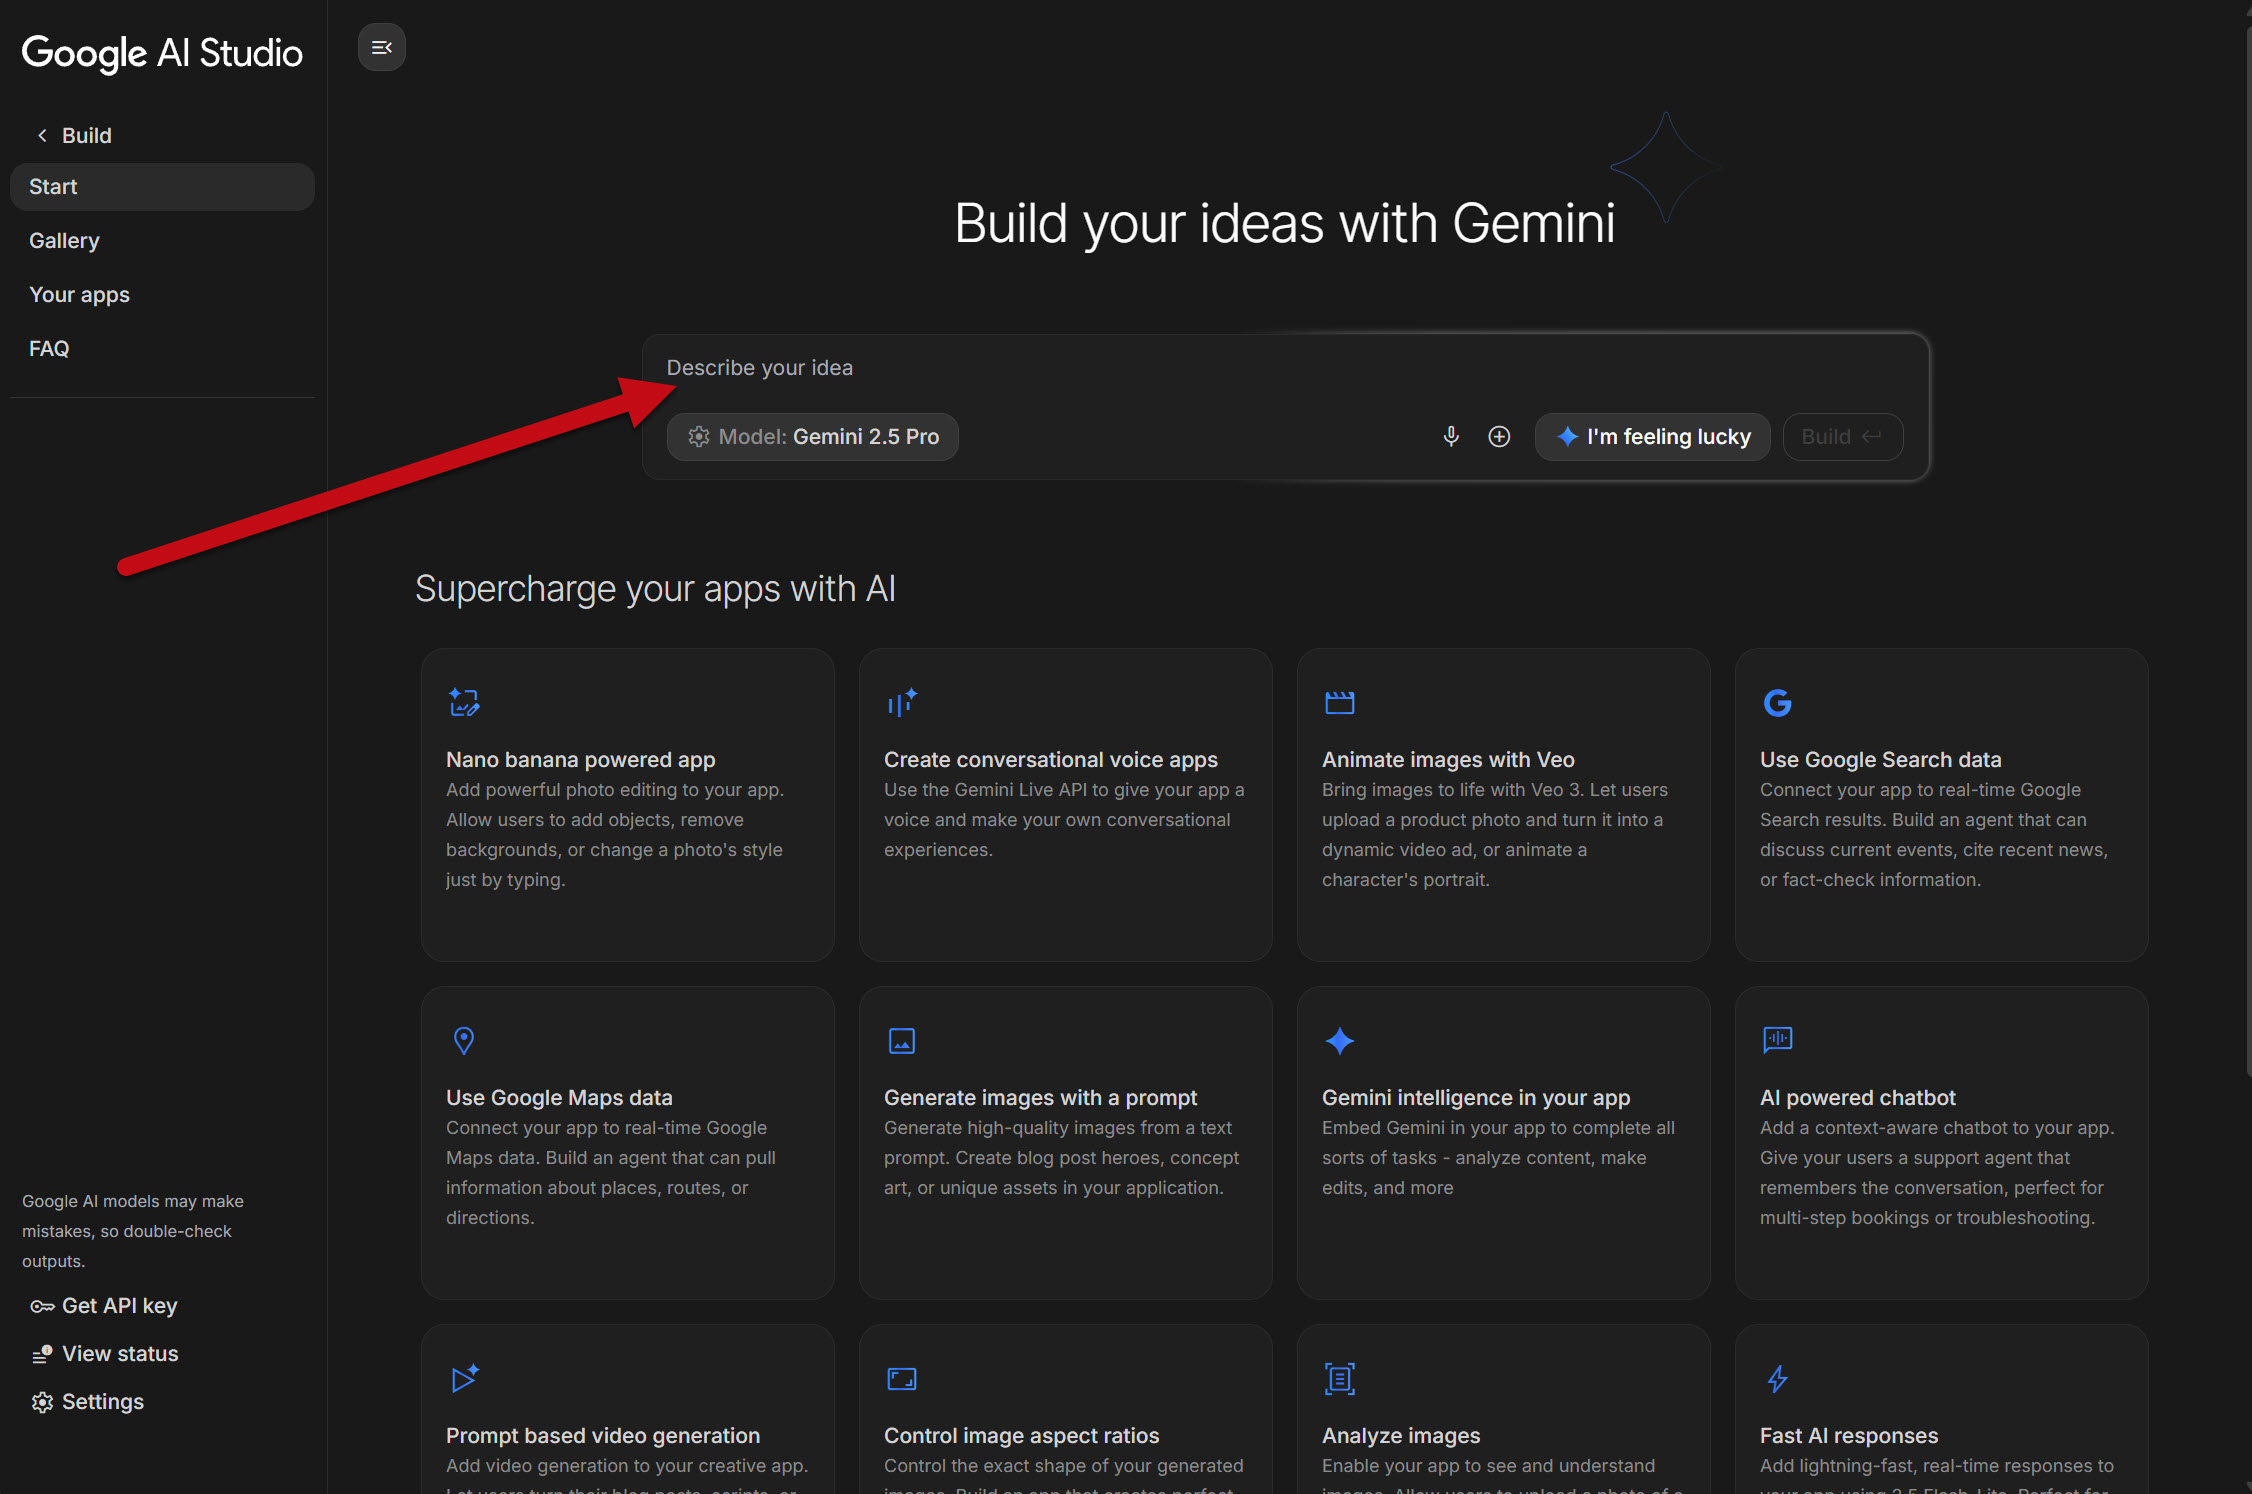Screen dimensions: 2252x1494
Task: Click the Nano banana photo editing icon
Action: (464, 702)
